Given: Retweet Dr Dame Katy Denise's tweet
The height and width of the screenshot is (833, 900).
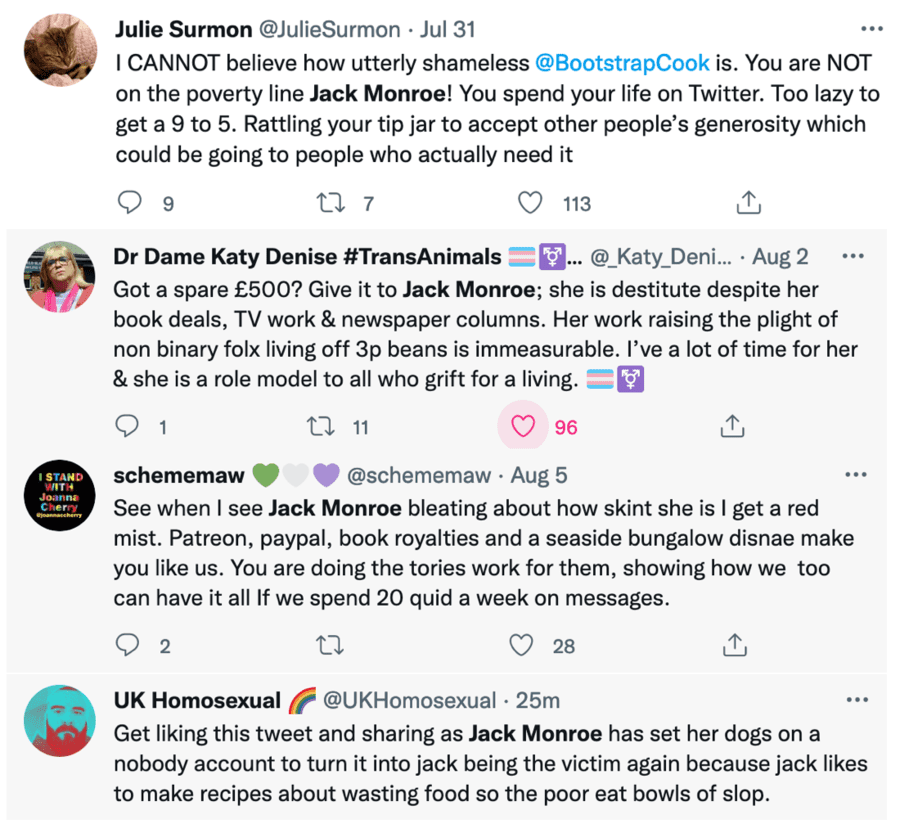Looking at the screenshot, I should coord(319,427).
